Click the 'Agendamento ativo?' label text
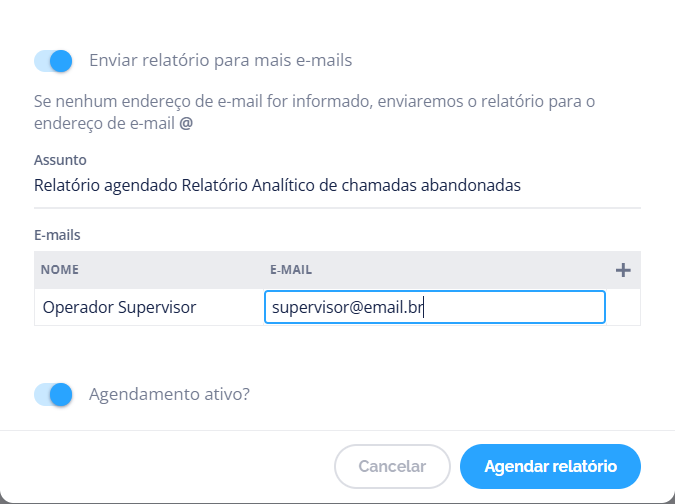The image size is (675, 504). pyautogui.click(x=169, y=394)
